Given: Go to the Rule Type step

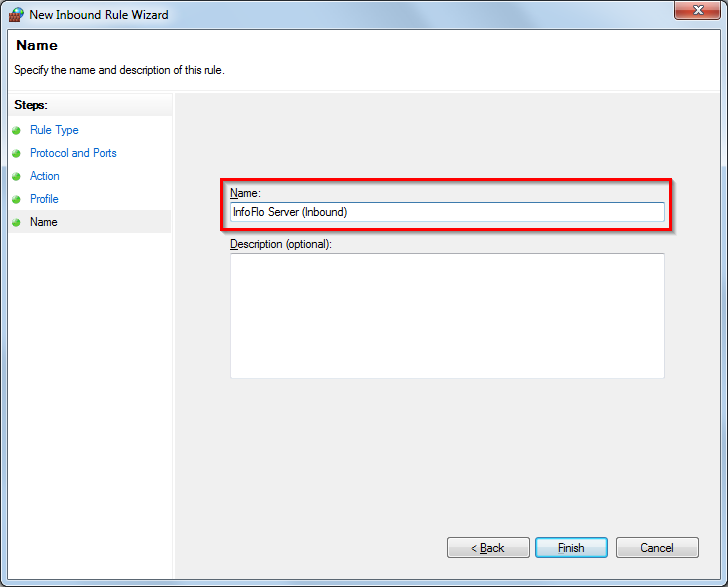Looking at the screenshot, I should click(x=54, y=130).
